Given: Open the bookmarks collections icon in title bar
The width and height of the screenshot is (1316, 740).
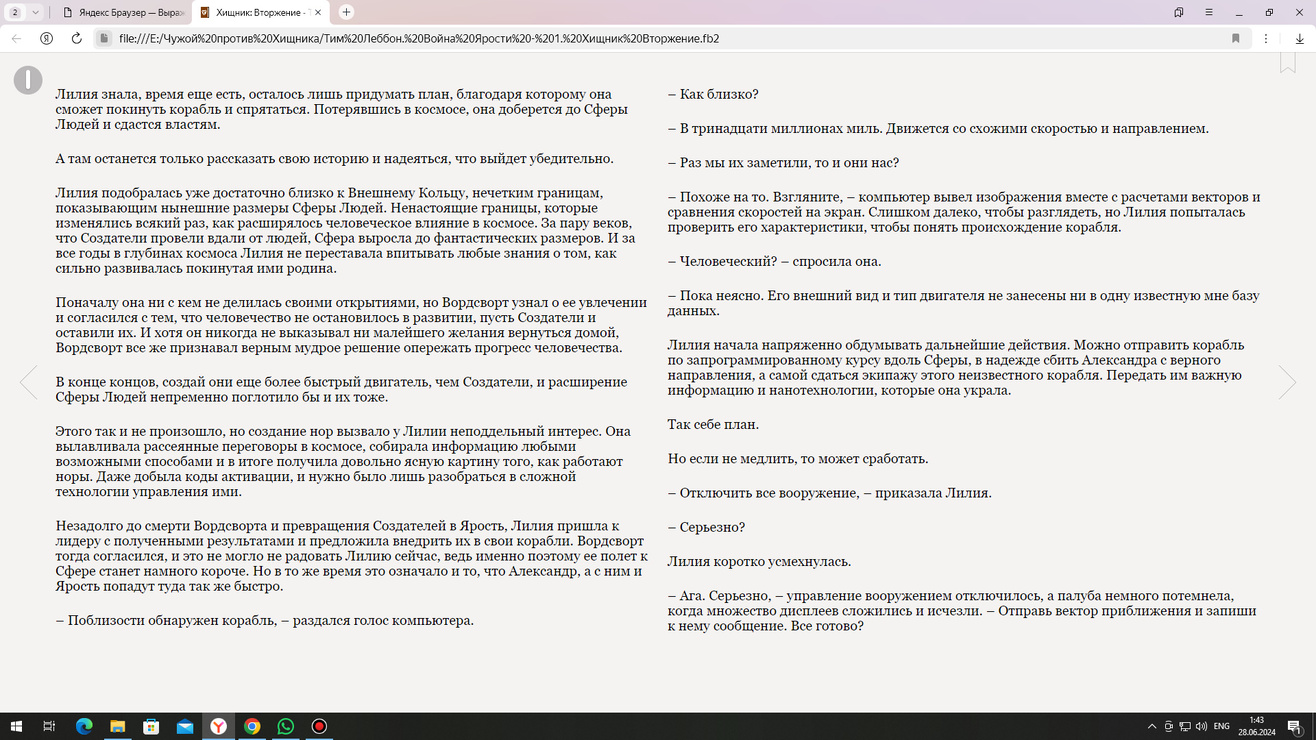Looking at the screenshot, I should coord(1179,12).
